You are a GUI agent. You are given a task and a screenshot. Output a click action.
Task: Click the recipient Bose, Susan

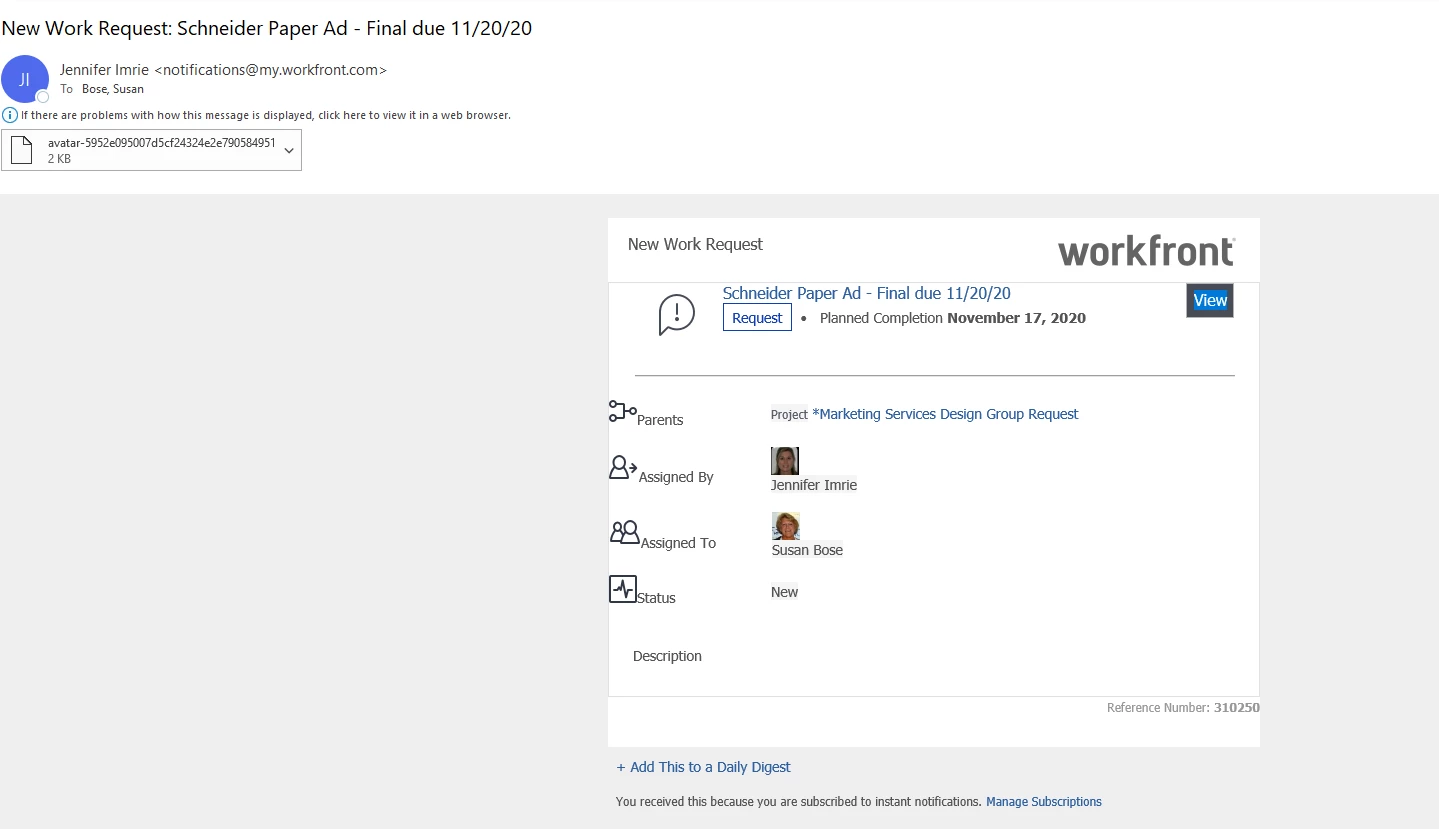pos(113,89)
